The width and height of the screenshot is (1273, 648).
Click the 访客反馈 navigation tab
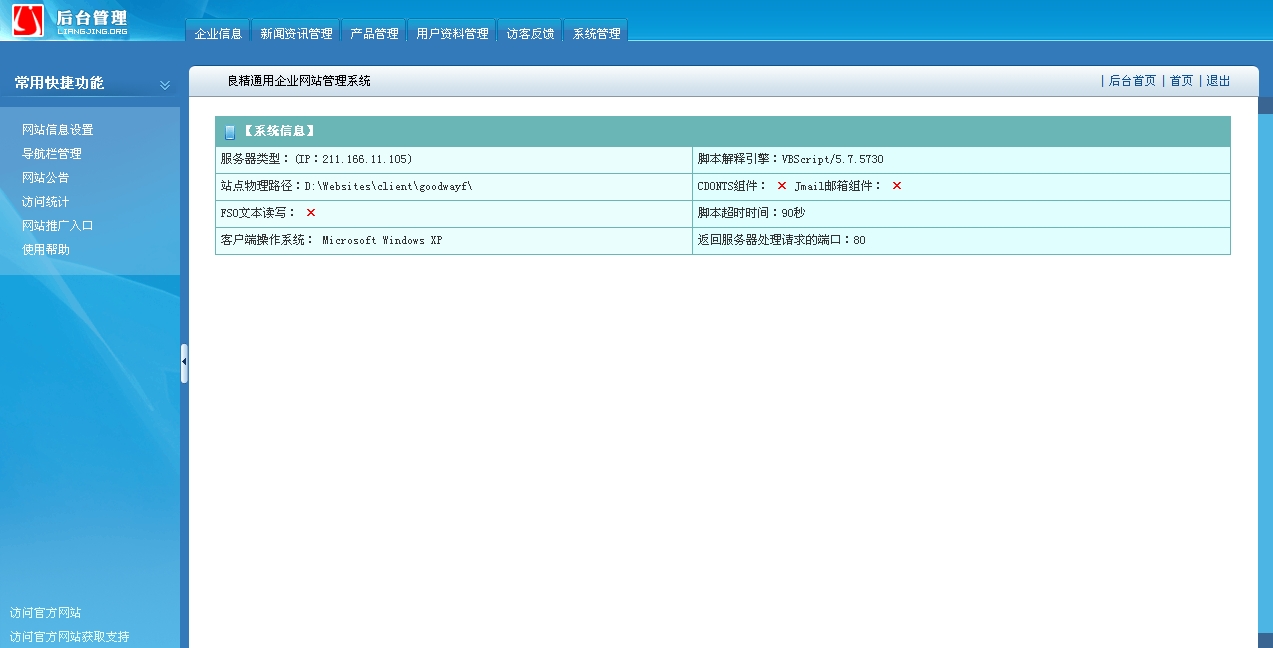530,31
